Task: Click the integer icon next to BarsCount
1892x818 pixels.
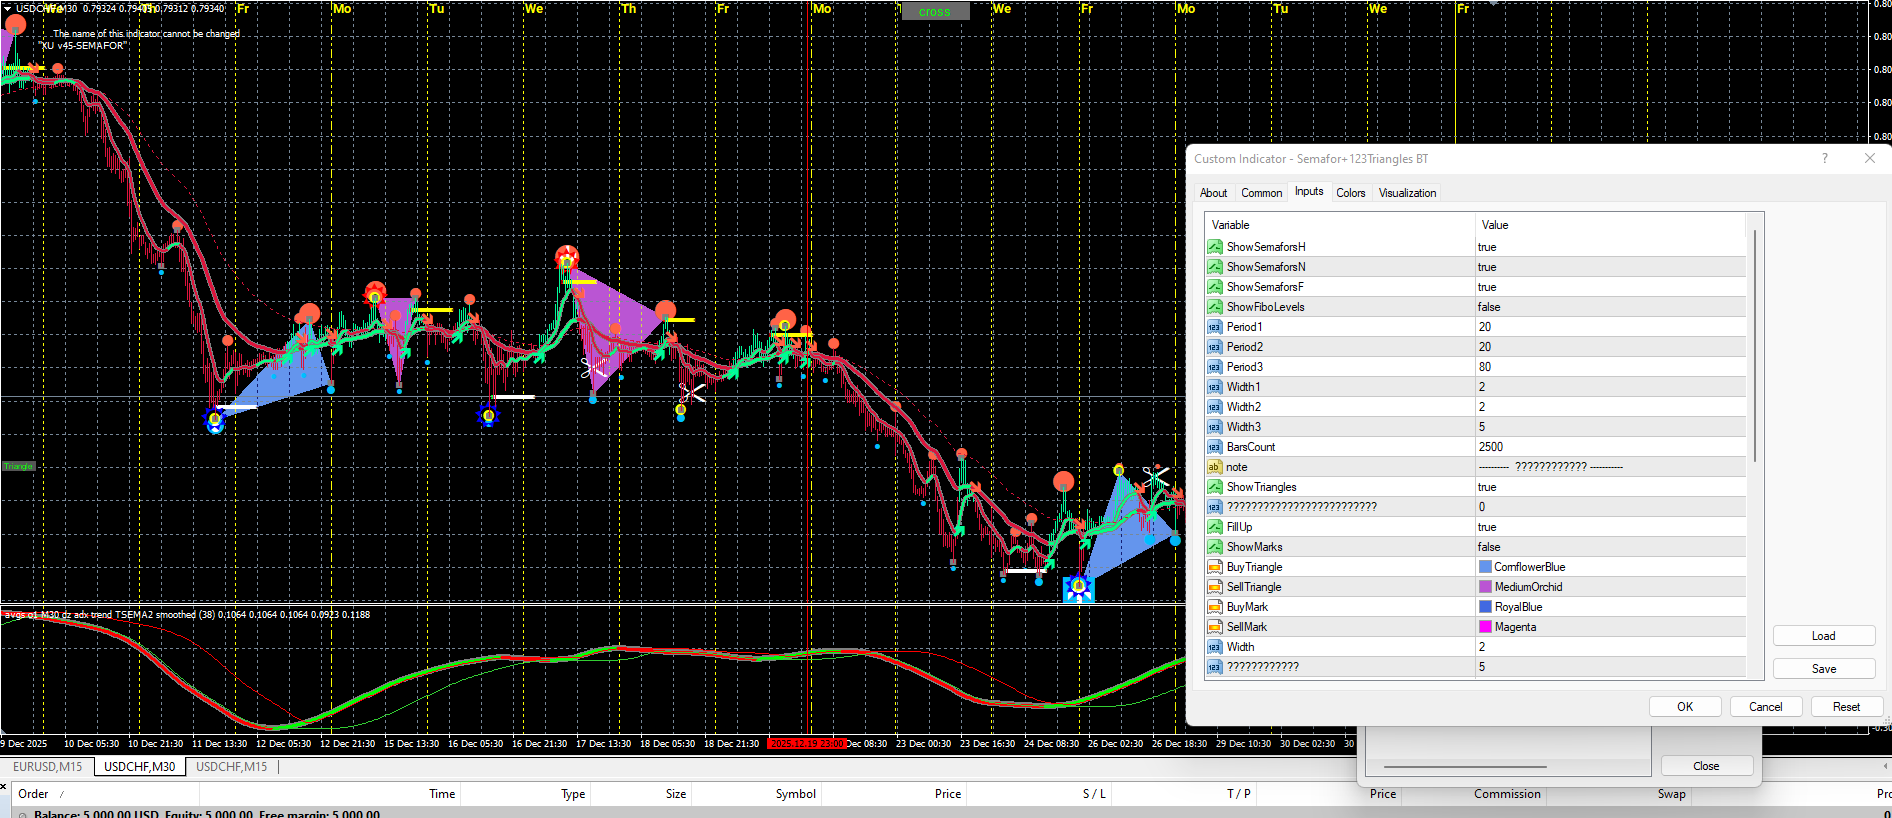Action: [1214, 447]
